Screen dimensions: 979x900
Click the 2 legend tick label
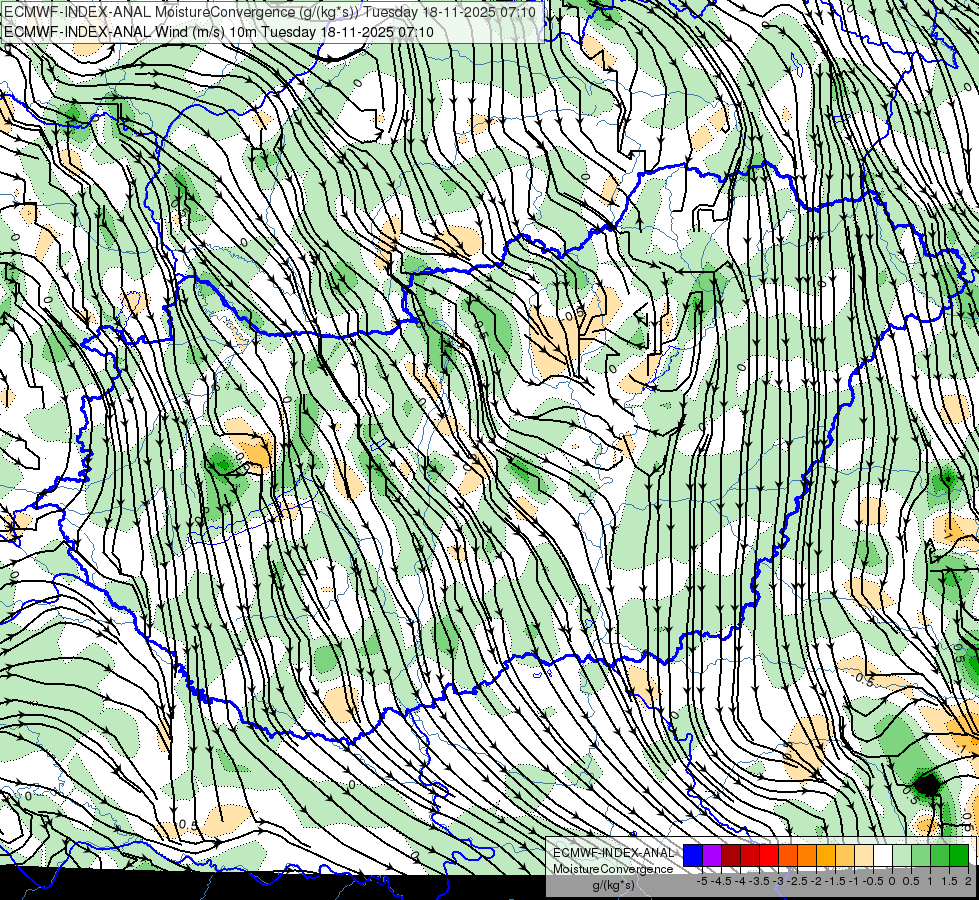click(968, 881)
